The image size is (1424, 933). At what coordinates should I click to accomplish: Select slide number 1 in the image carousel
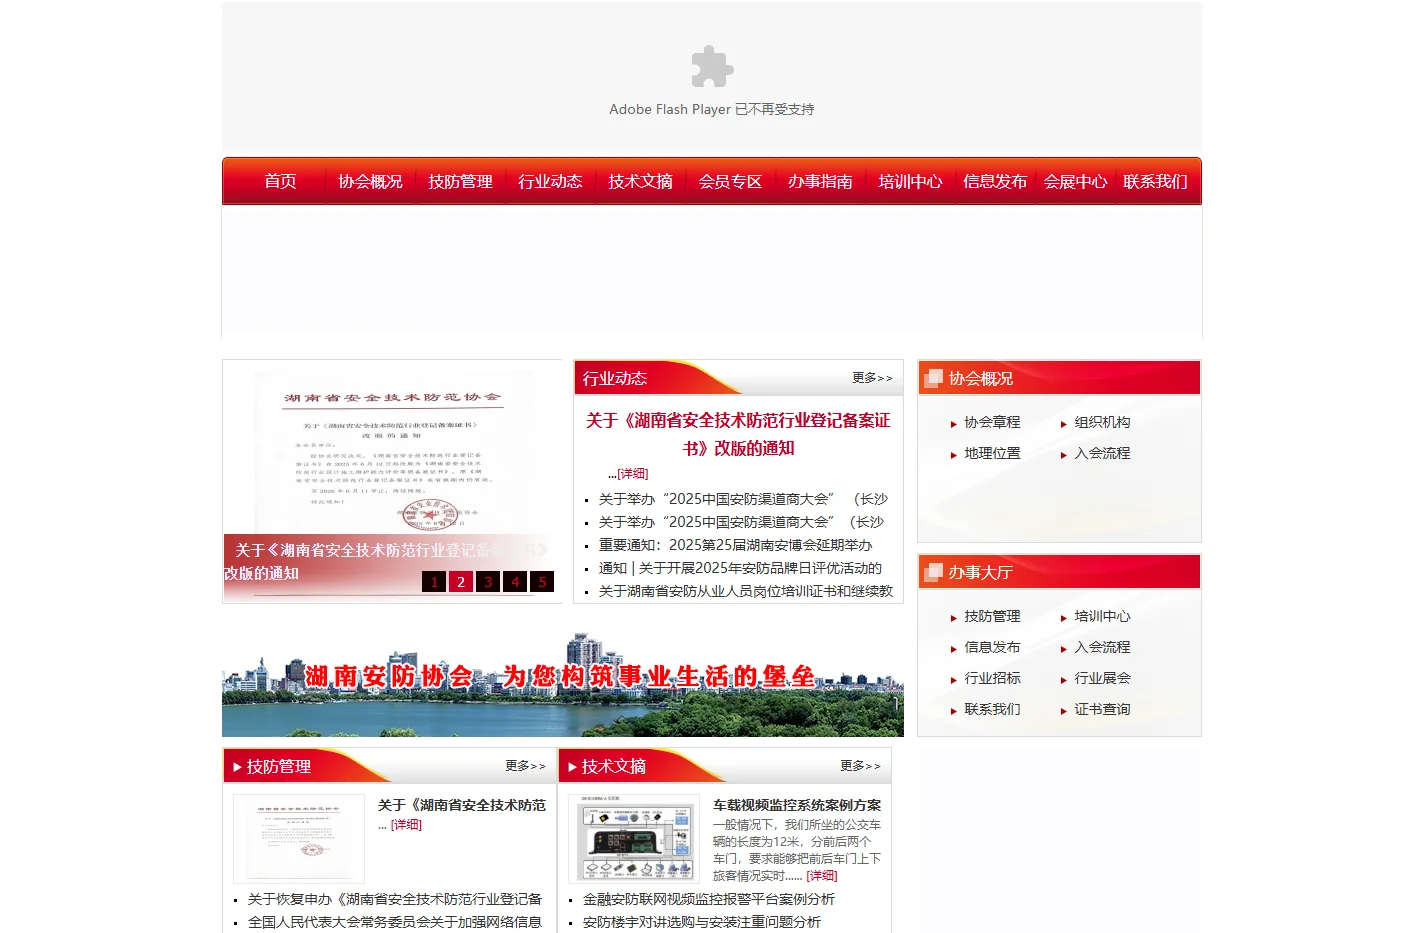click(x=434, y=581)
